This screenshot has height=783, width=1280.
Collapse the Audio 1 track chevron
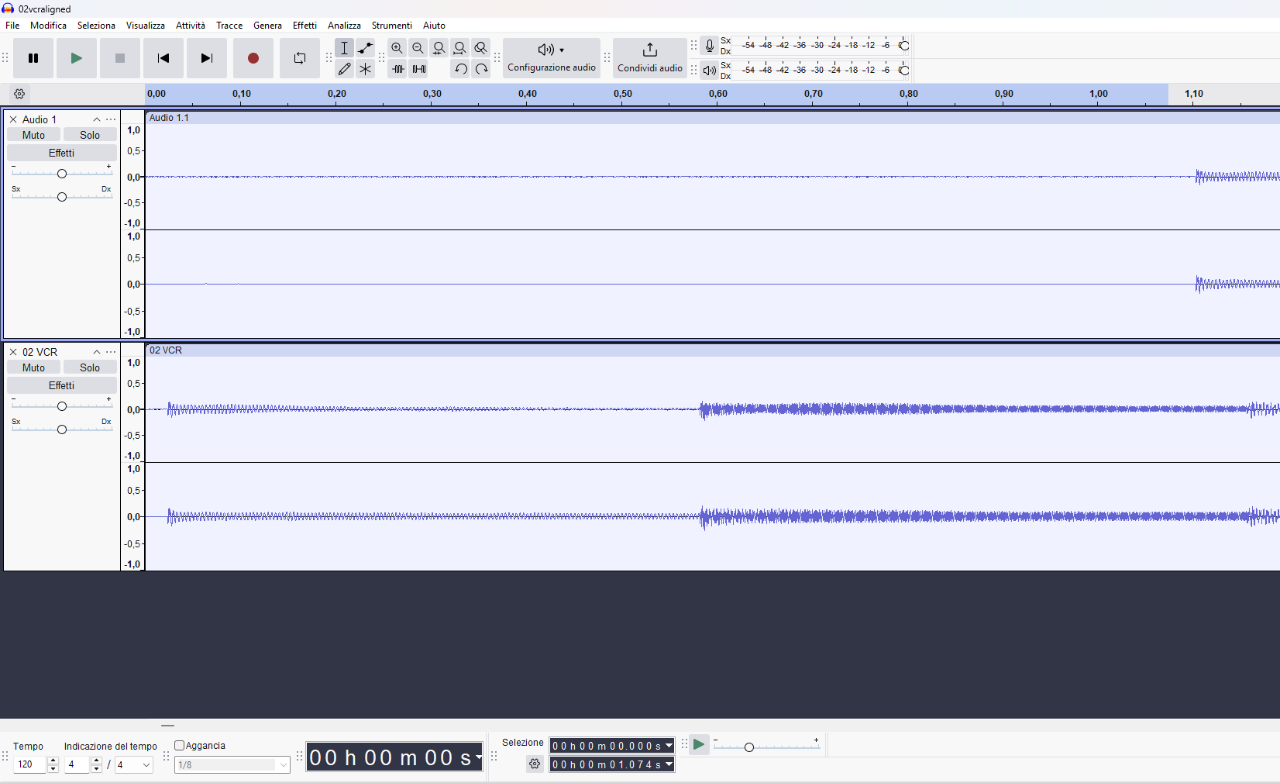tap(97, 120)
